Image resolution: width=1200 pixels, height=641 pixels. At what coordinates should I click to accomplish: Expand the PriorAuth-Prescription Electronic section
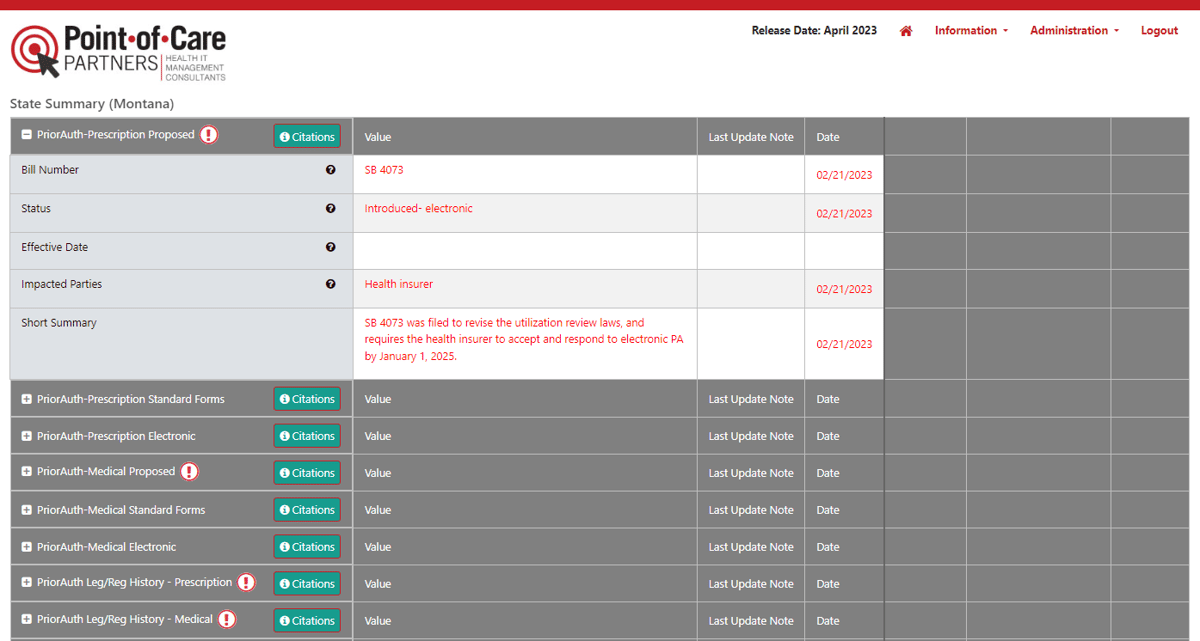(x=27, y=436)
